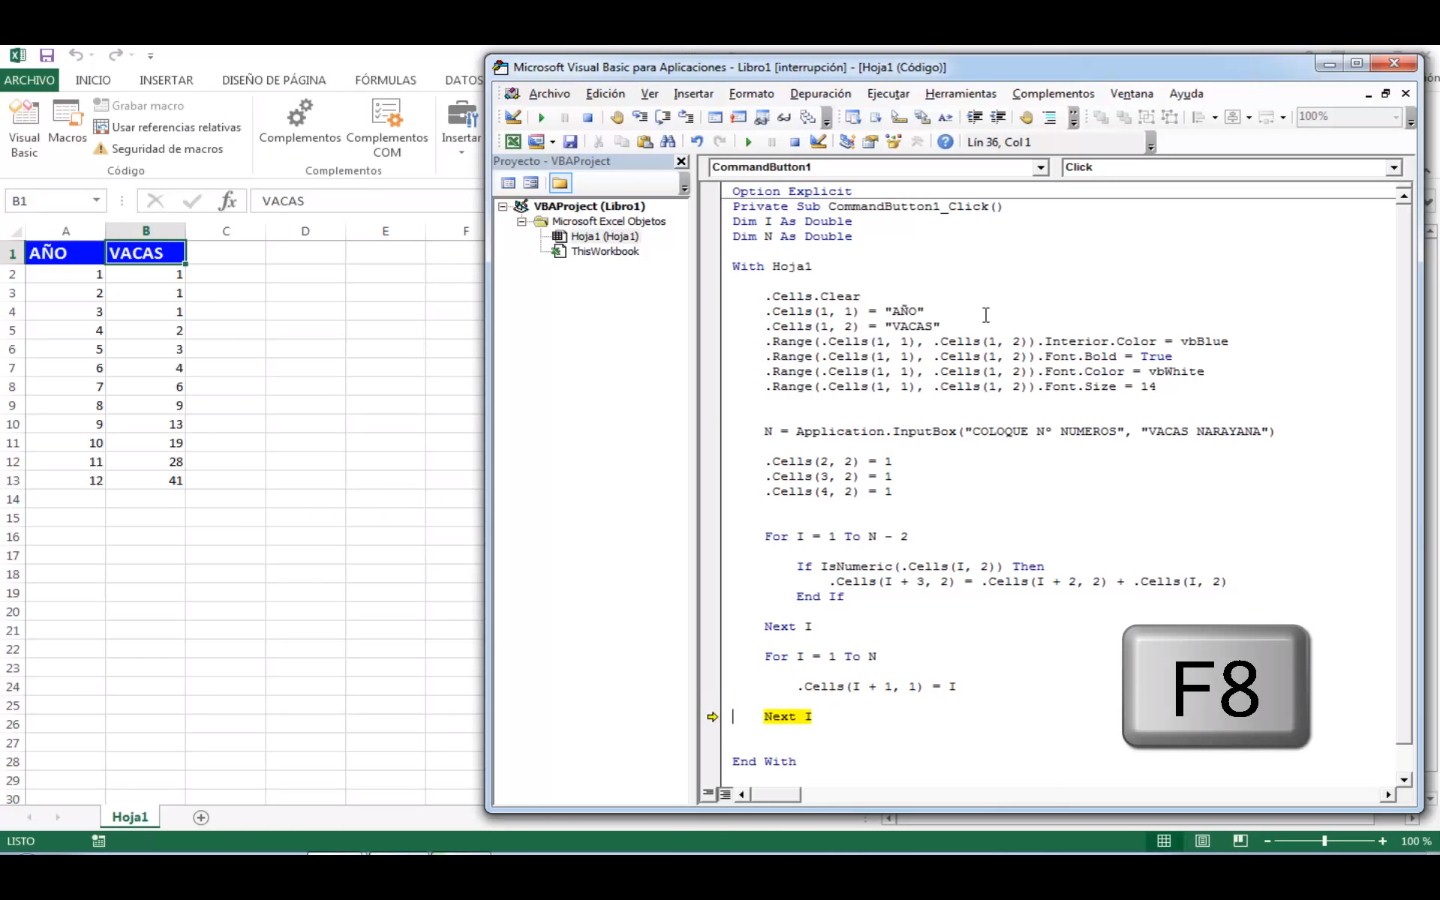Collapse the VBAProject (Libro1) tree node
The width and height of the screenshot is (1440, 900).
click(x=503, y=206)
